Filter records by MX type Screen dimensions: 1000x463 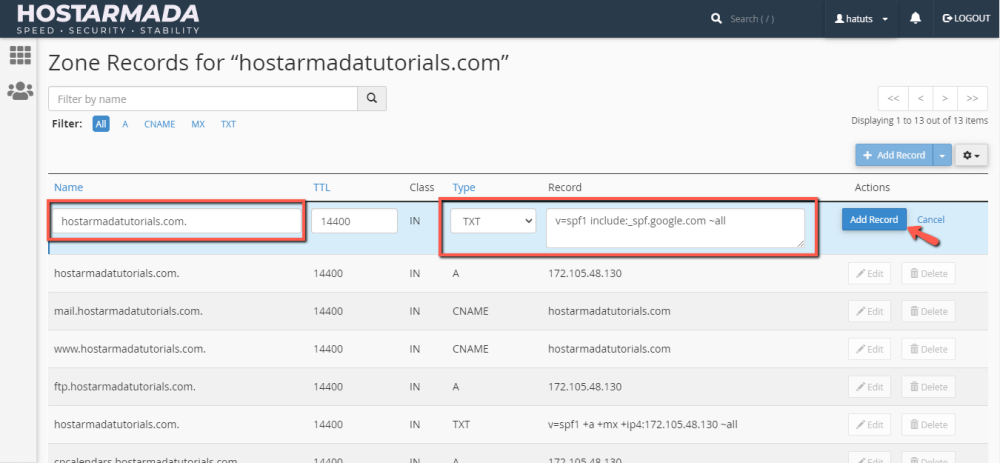[198, 124]
